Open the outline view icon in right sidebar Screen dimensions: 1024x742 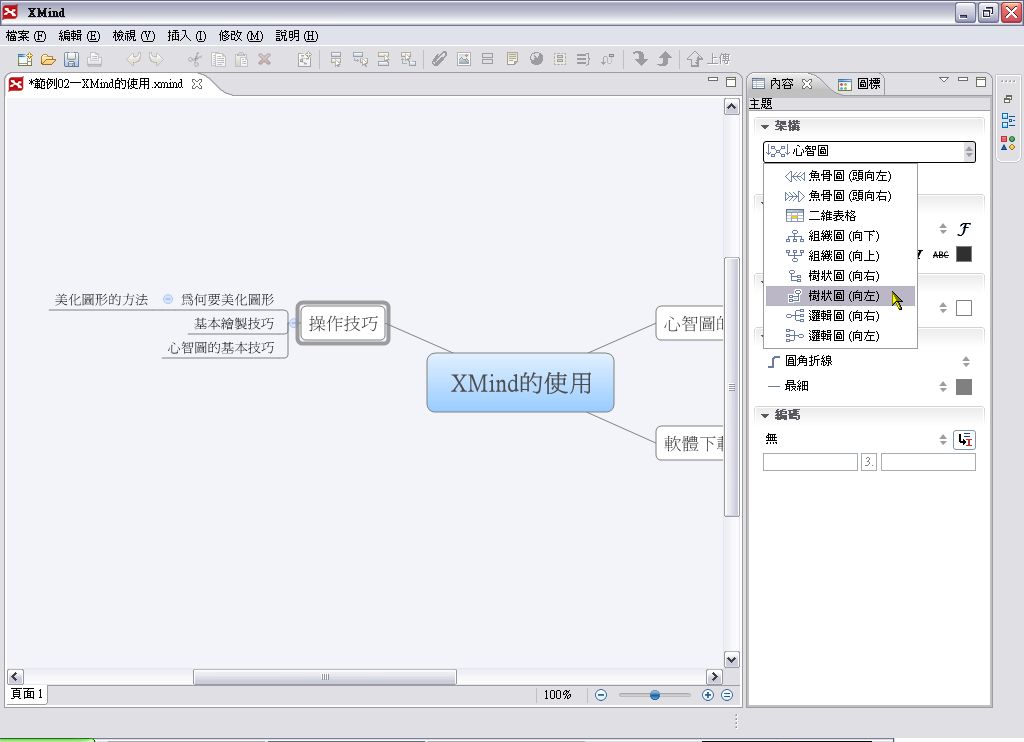pyautogui.click(x=1008, y=121)
